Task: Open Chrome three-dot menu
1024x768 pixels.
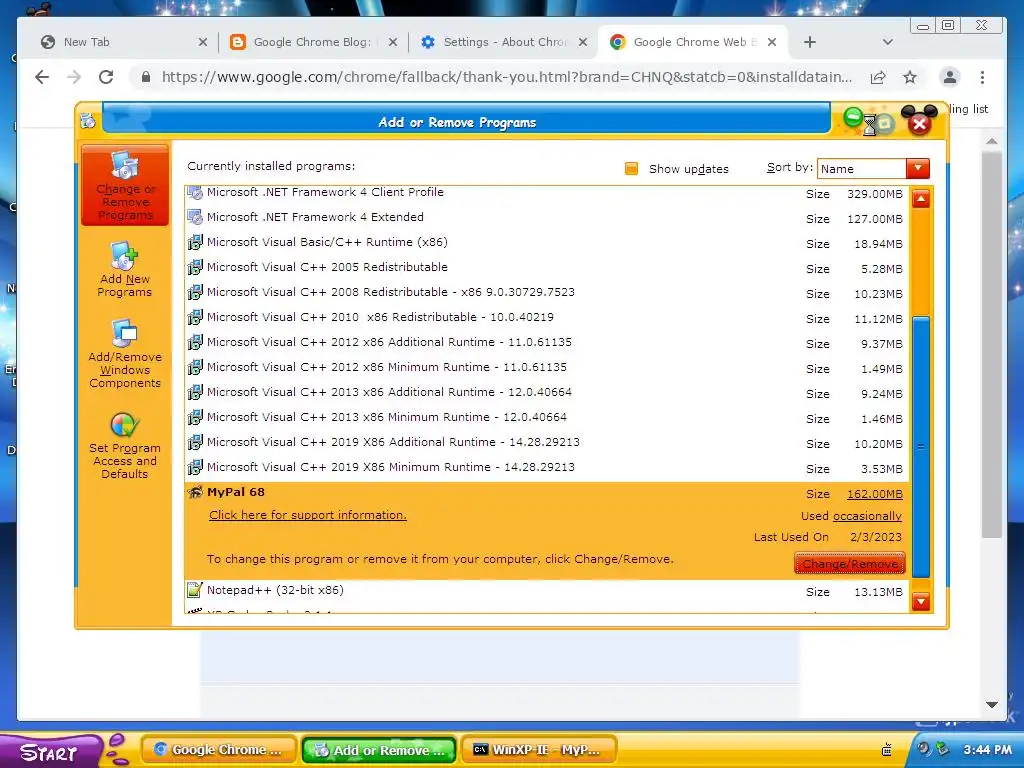Action: [x=982, y=77]
